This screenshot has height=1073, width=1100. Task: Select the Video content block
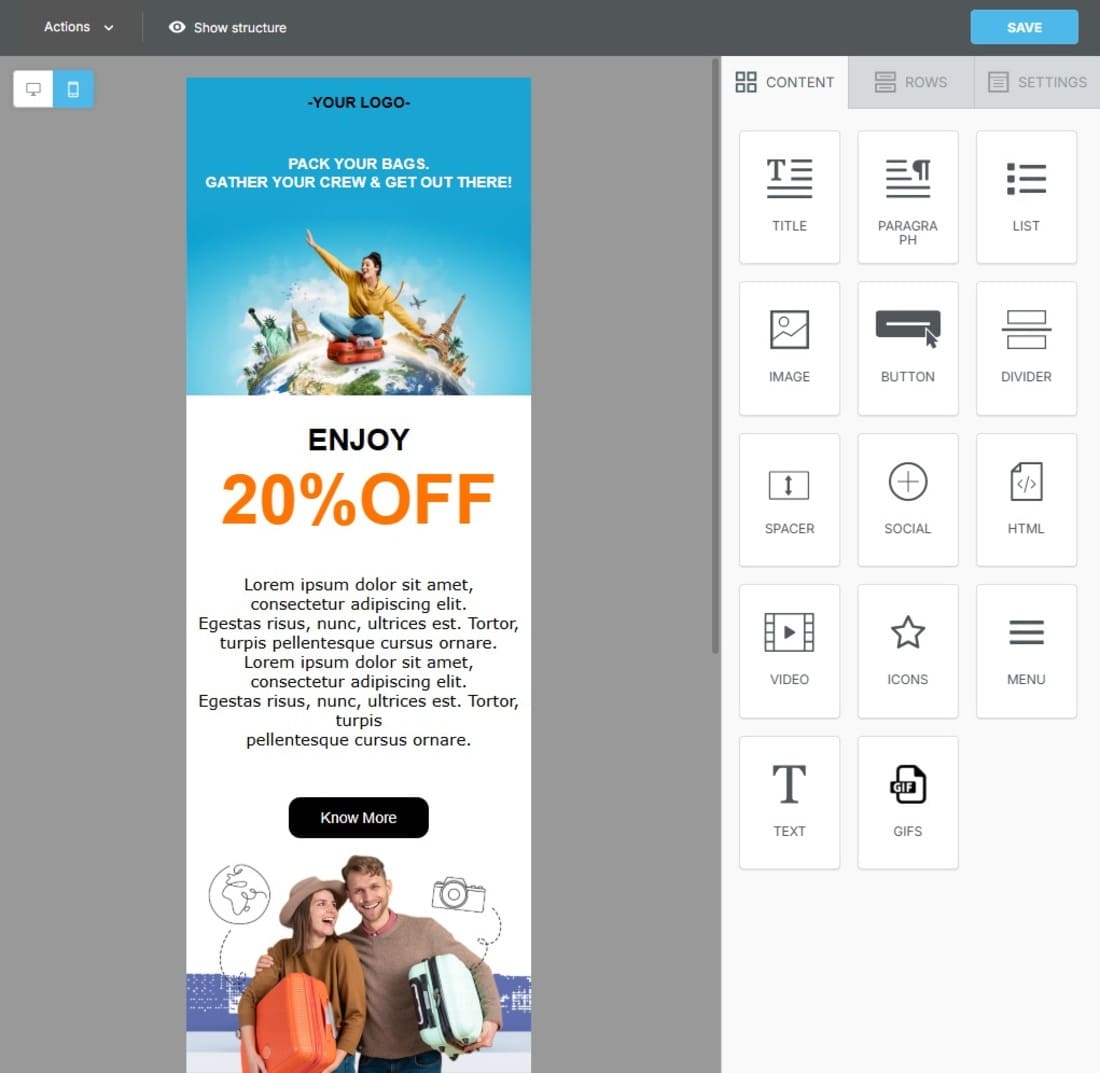(789, 650)
